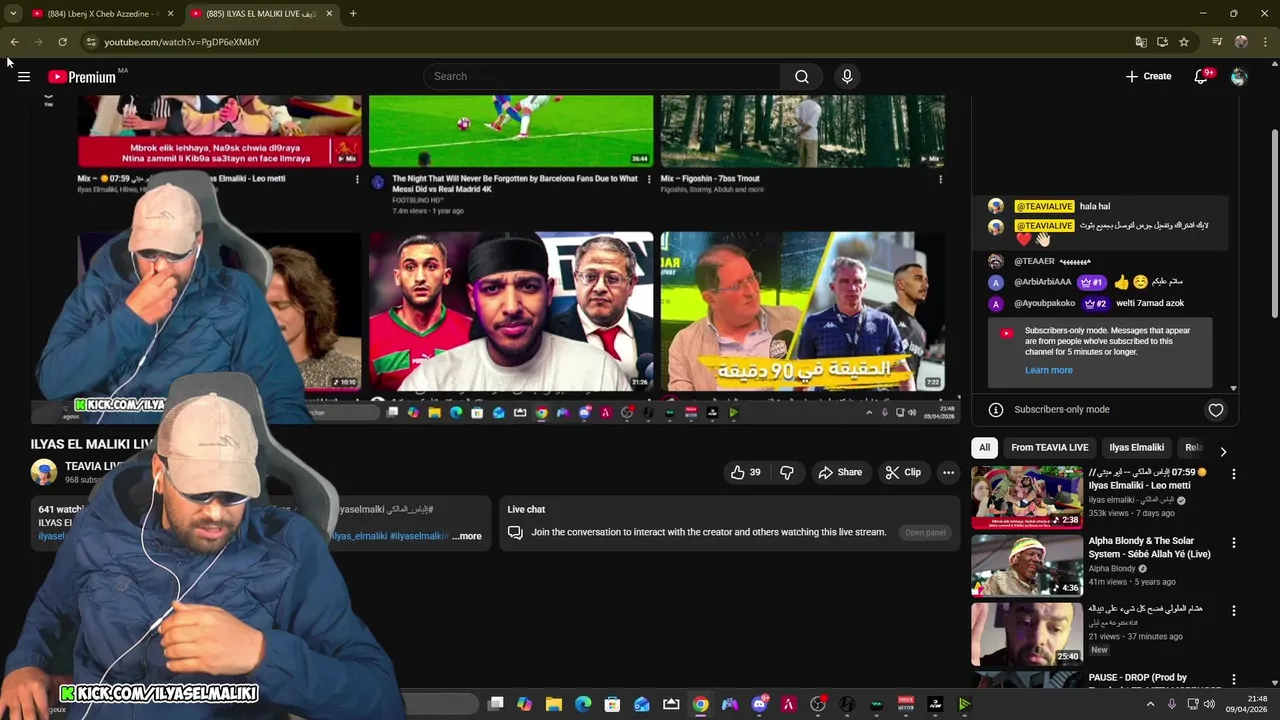
Task: Like the live stream video
Action: [x=746, y=472]
